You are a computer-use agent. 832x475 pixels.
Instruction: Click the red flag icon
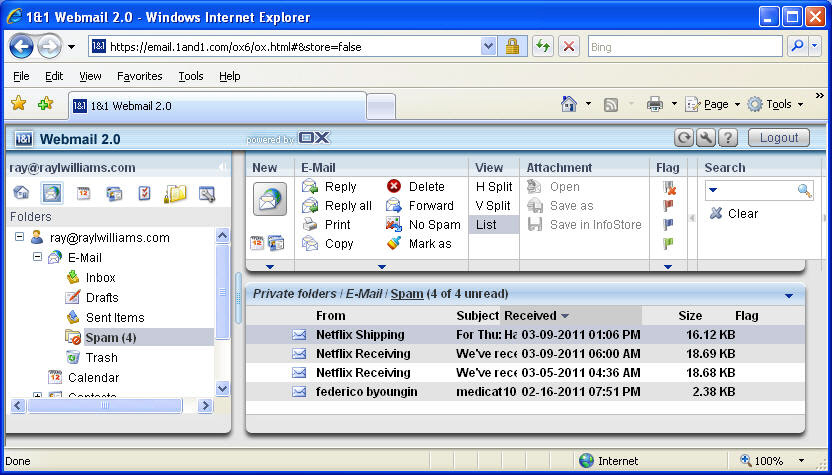coord(668,206)
